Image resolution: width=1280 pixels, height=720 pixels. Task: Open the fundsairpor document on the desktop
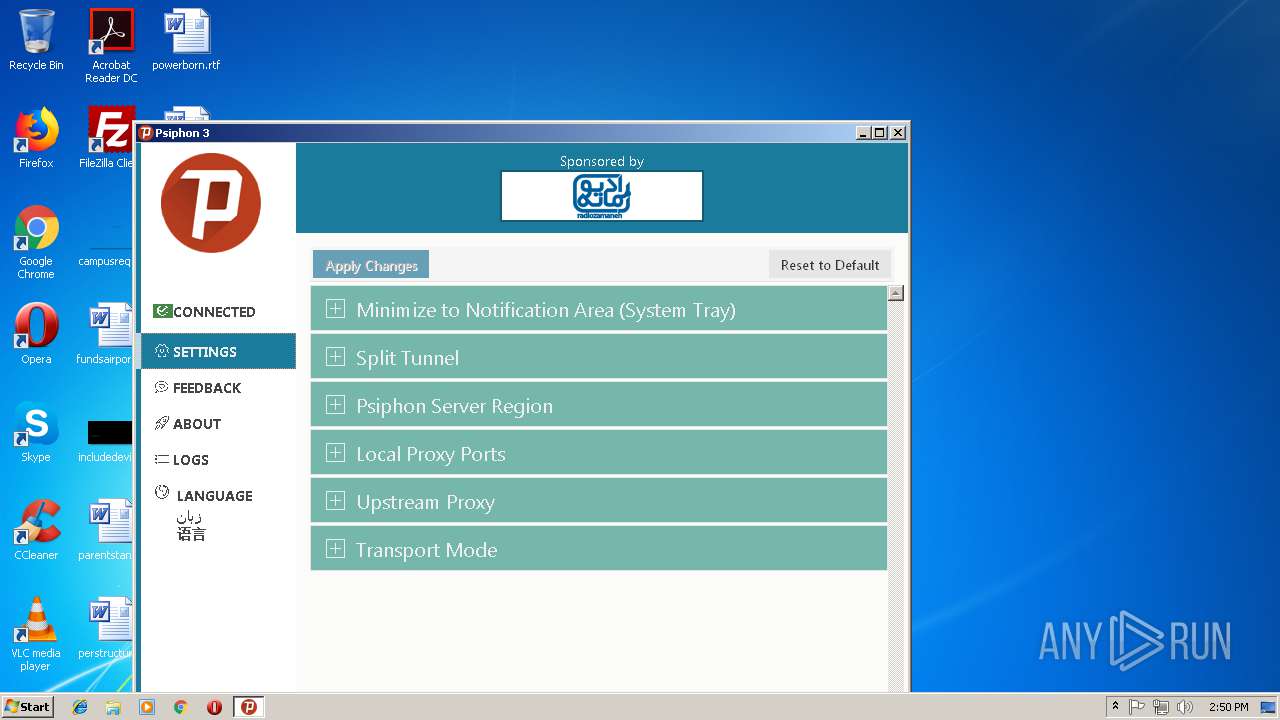pos(106,334)
